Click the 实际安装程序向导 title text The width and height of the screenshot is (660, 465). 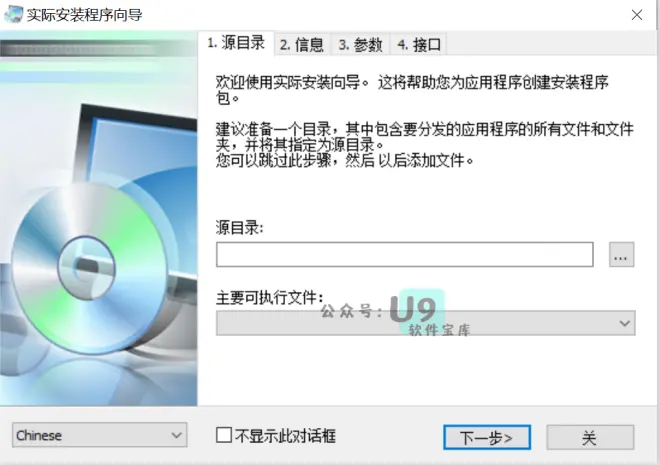click(84, 15)
